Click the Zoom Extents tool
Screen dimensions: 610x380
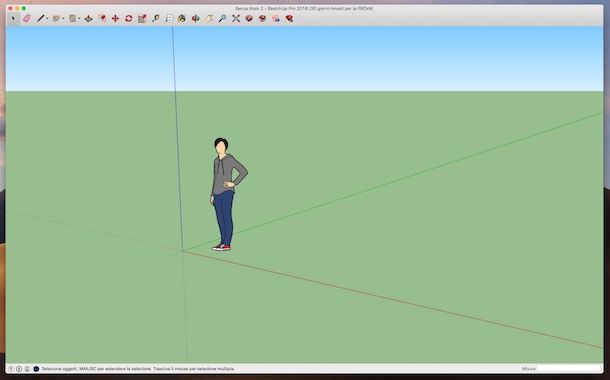[x=236, y=18]
